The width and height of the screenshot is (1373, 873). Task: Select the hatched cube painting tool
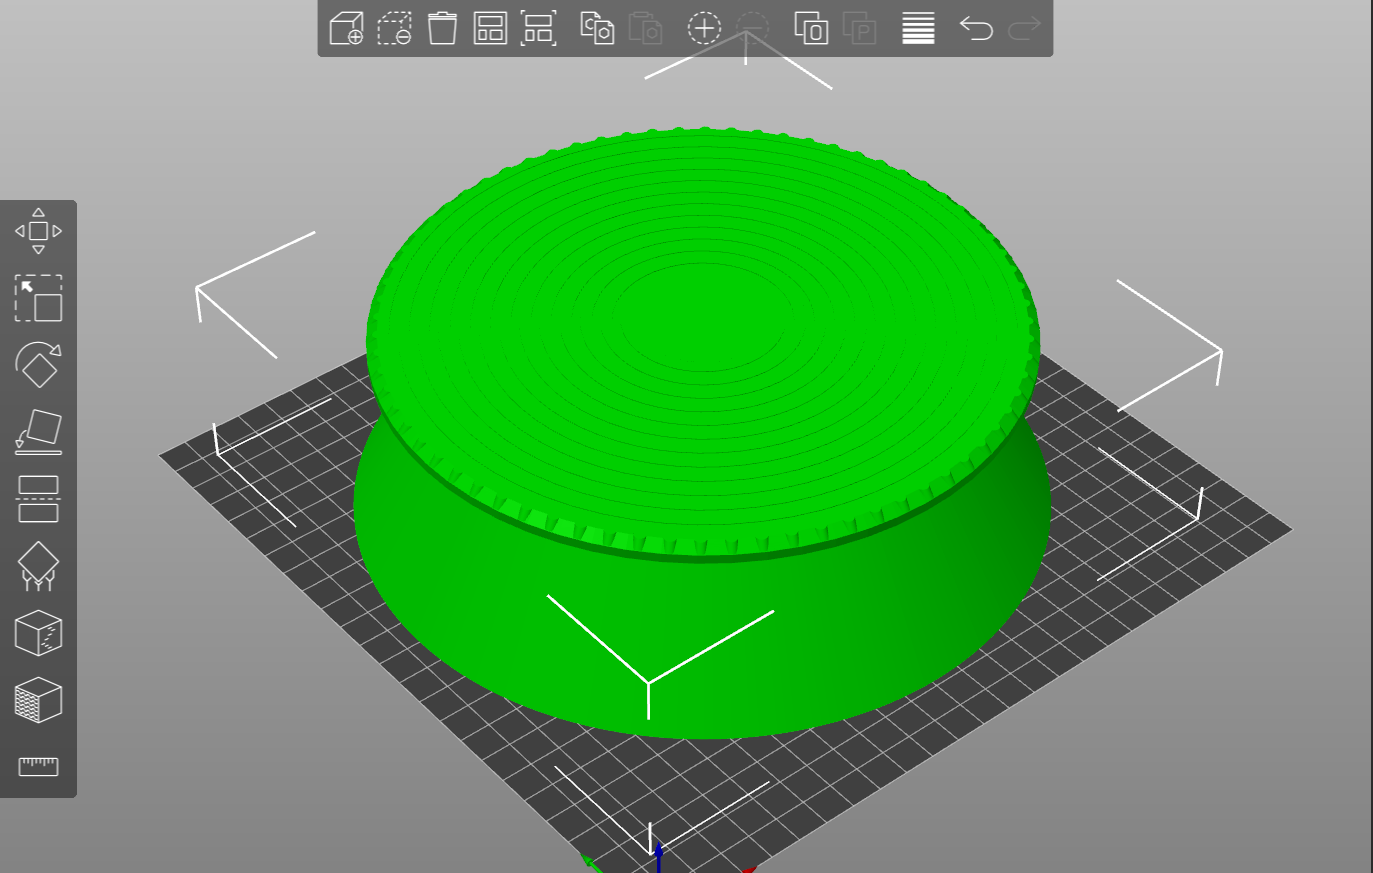[38, 700]
